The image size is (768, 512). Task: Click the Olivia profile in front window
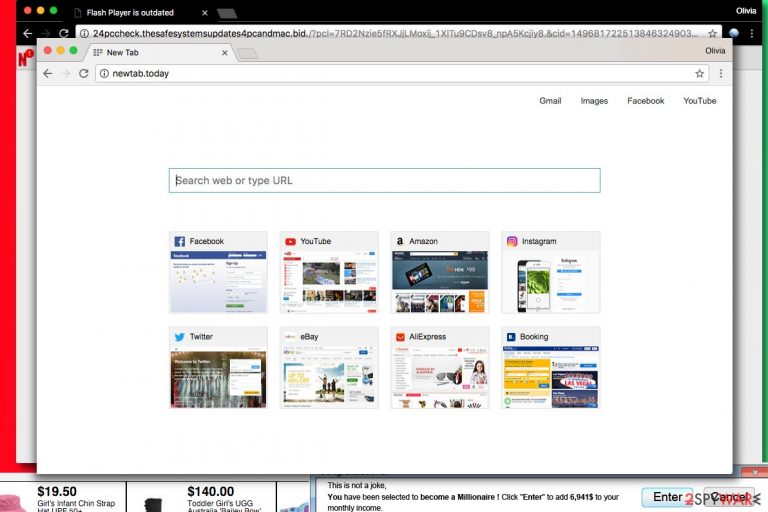[715, 50]
